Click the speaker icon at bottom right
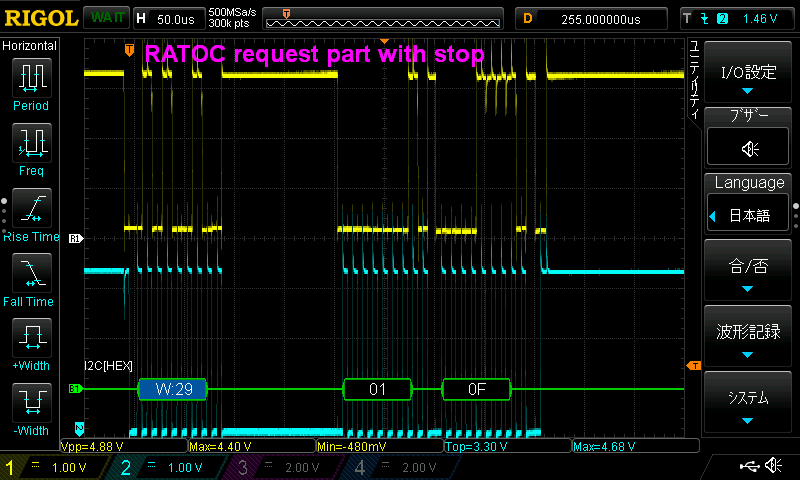Image resolution: width=800 pixels, height=480 pixels. click(774, 465)
